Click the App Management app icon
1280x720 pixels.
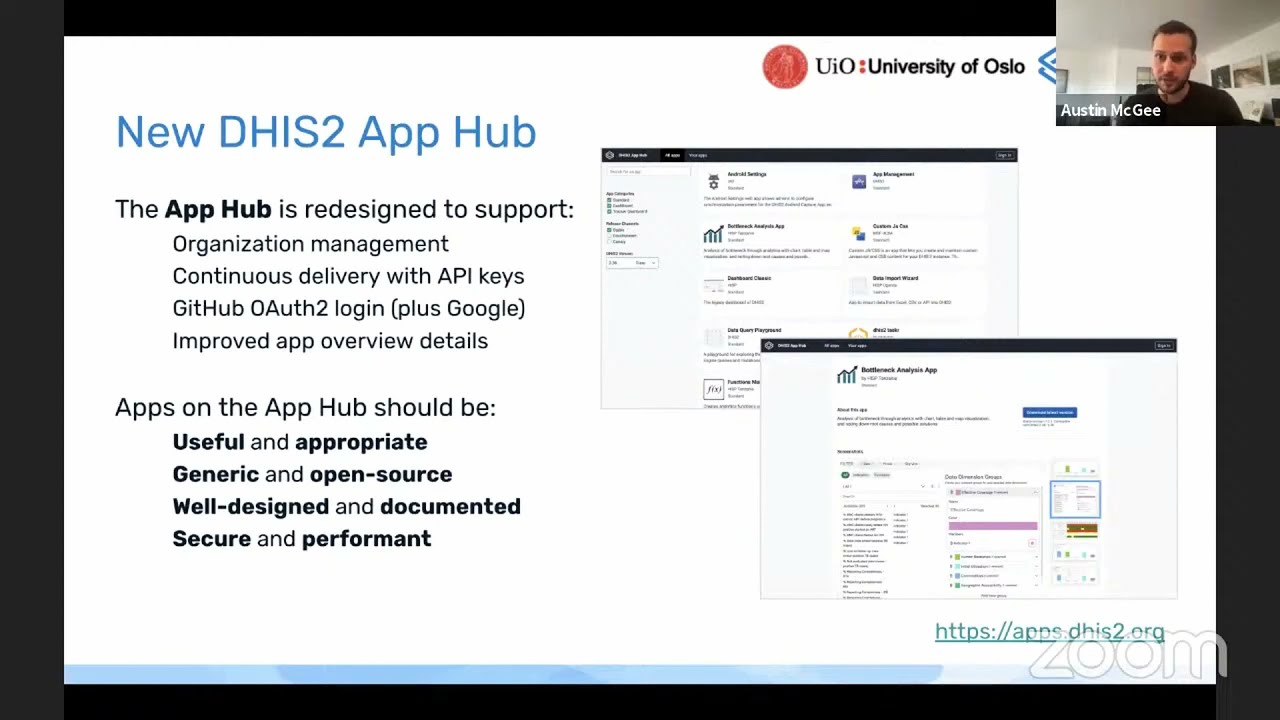click(x=858, y=181)
